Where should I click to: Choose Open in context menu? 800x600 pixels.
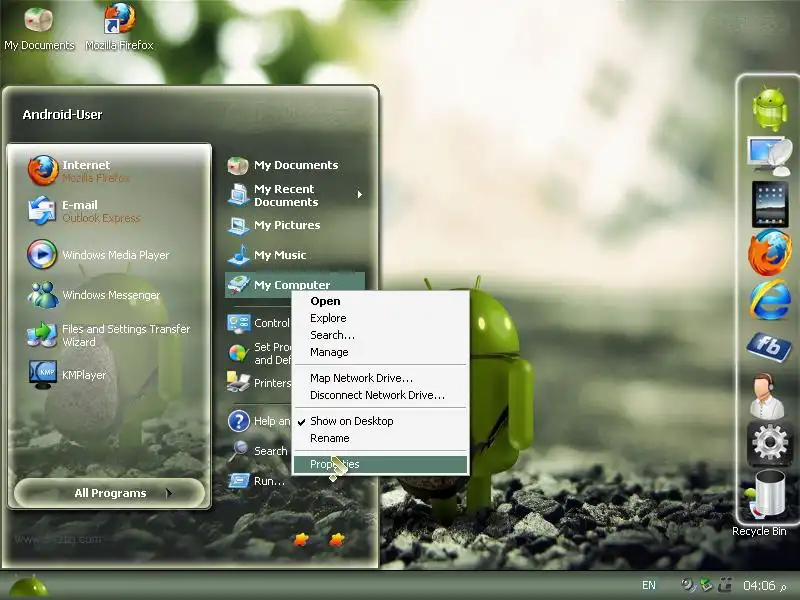pyautogui.click(x=381, y=301)
